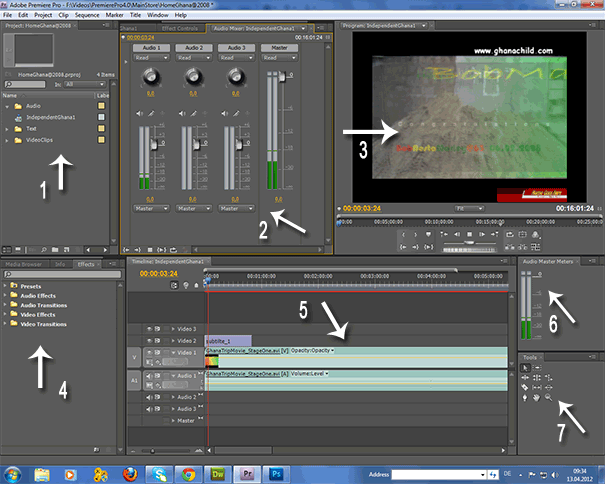Toggle mute for Audio 1 in mixer
The height and width of the screenshot is (484, 605).
tap(140, 112)
